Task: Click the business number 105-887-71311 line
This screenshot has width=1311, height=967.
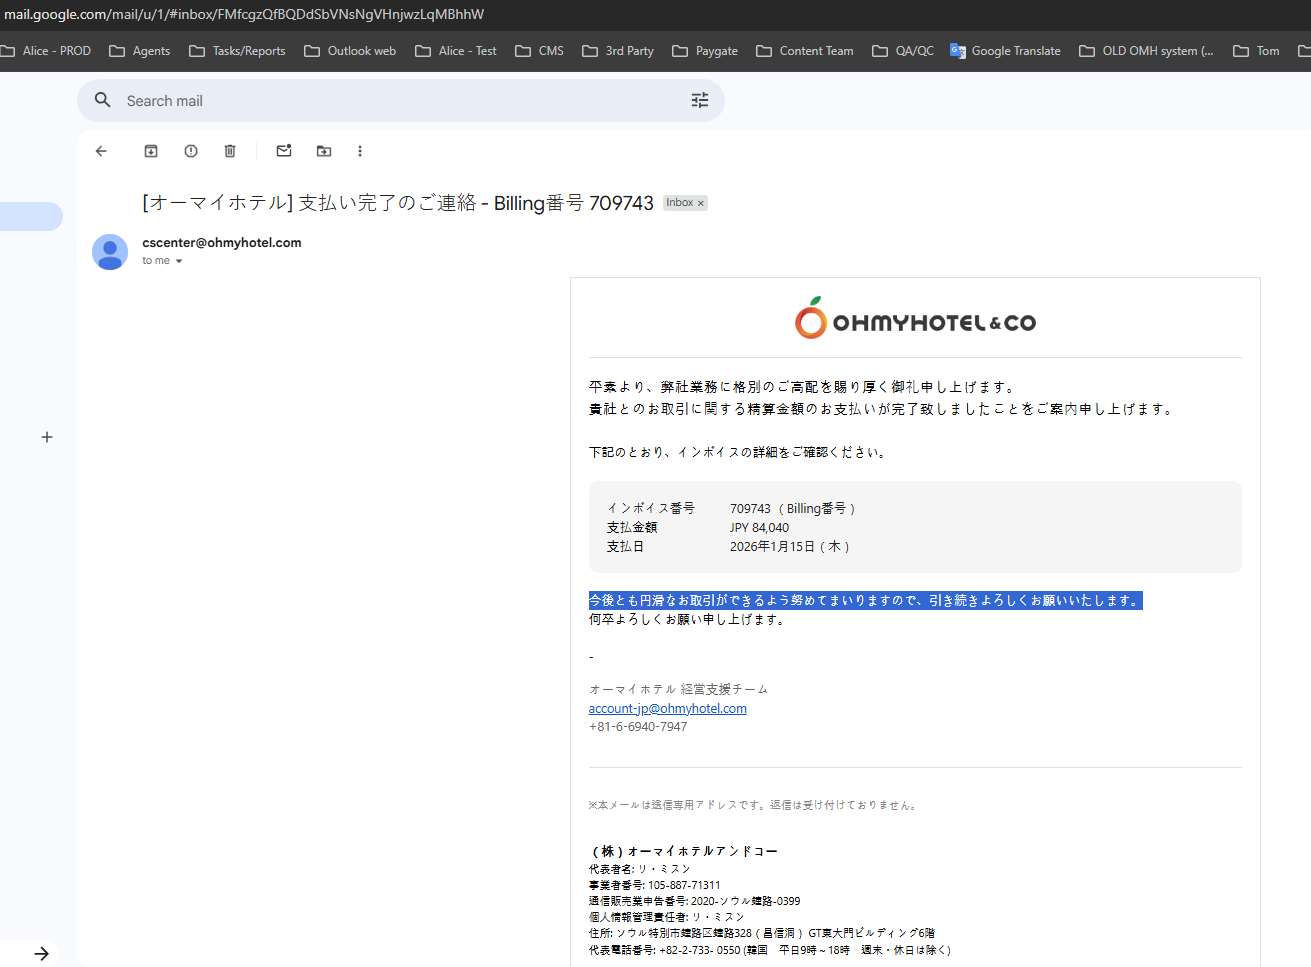Action: tap(654, 885)
